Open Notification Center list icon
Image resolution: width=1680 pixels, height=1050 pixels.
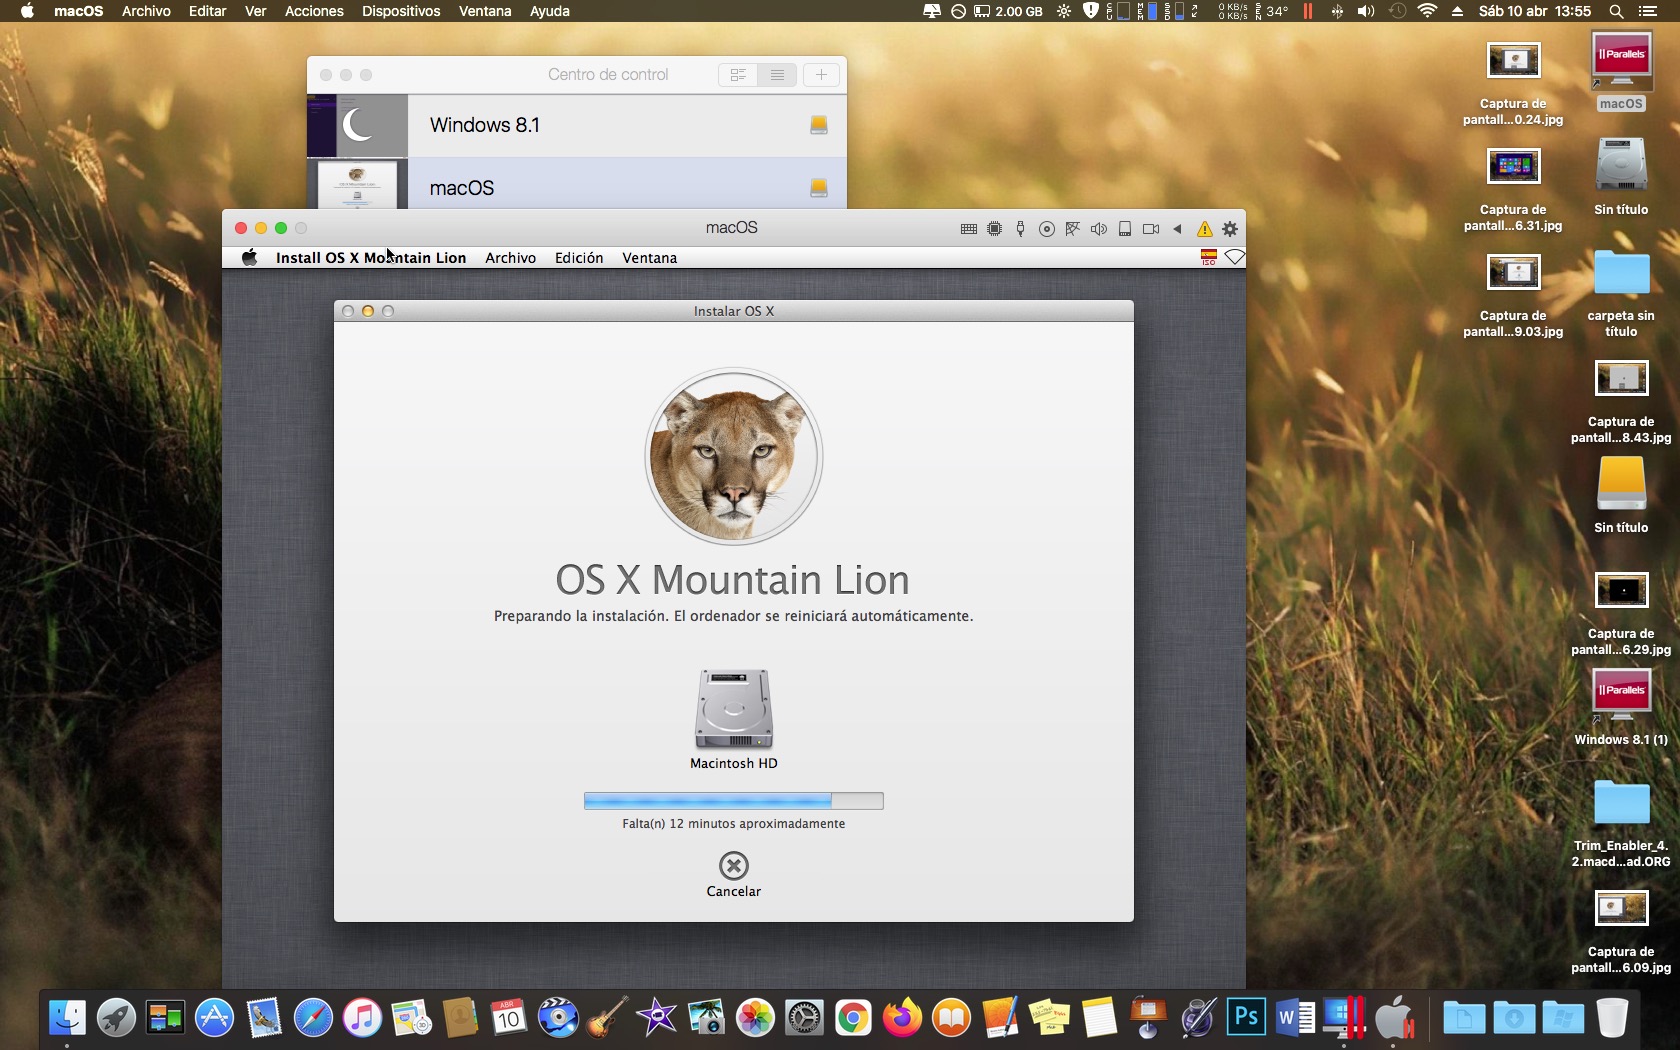(x=1648, y=11)
